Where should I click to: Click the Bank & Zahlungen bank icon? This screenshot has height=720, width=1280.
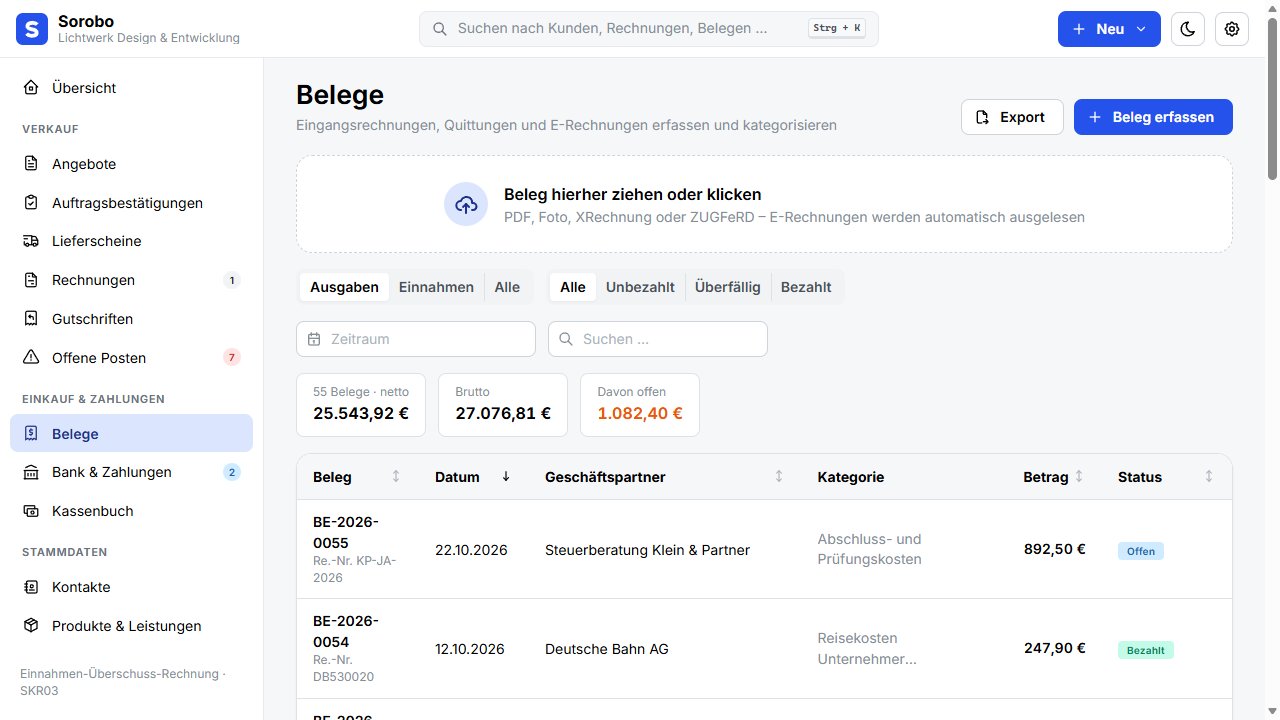(x=32, y=472)
